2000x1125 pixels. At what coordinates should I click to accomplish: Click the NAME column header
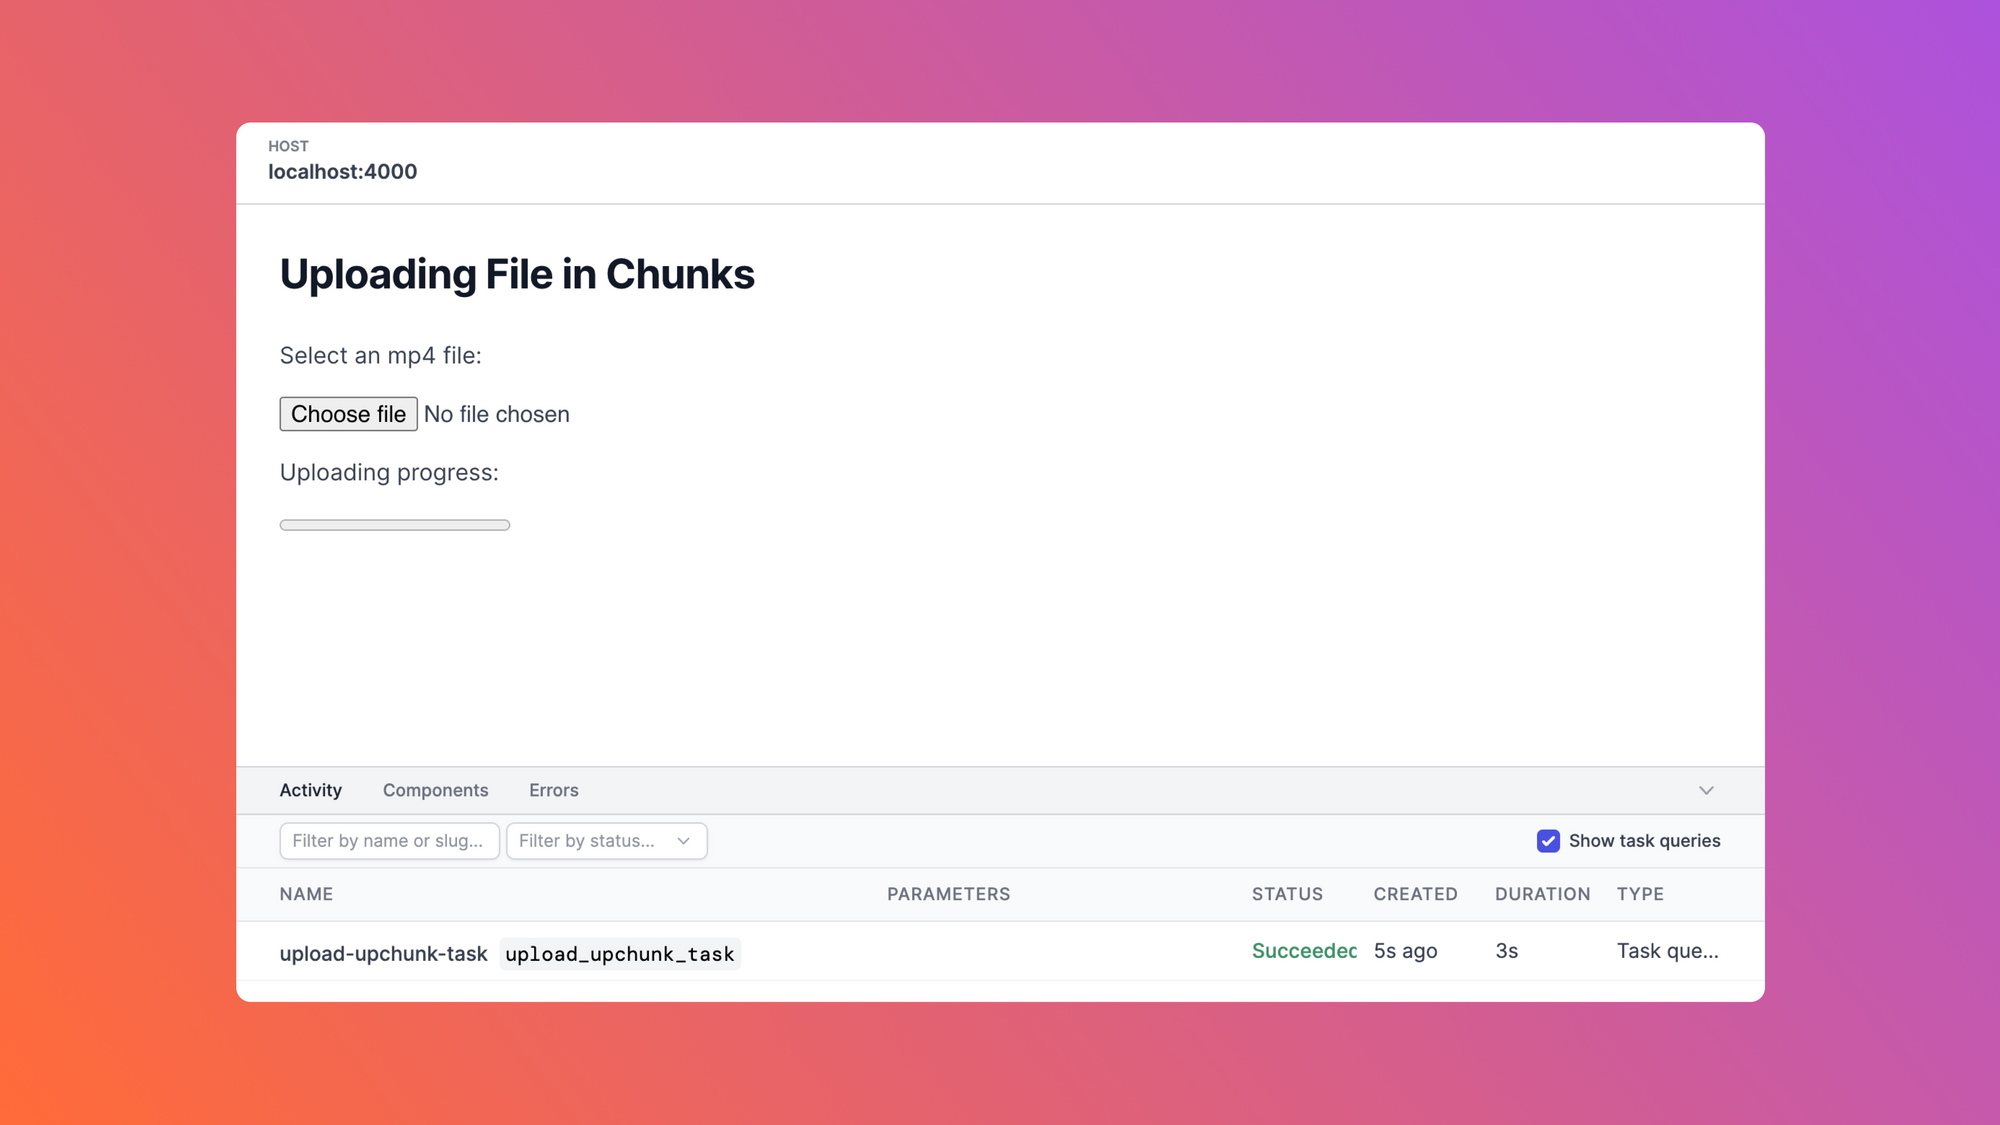pyautogui.click(x=306, y=894)
